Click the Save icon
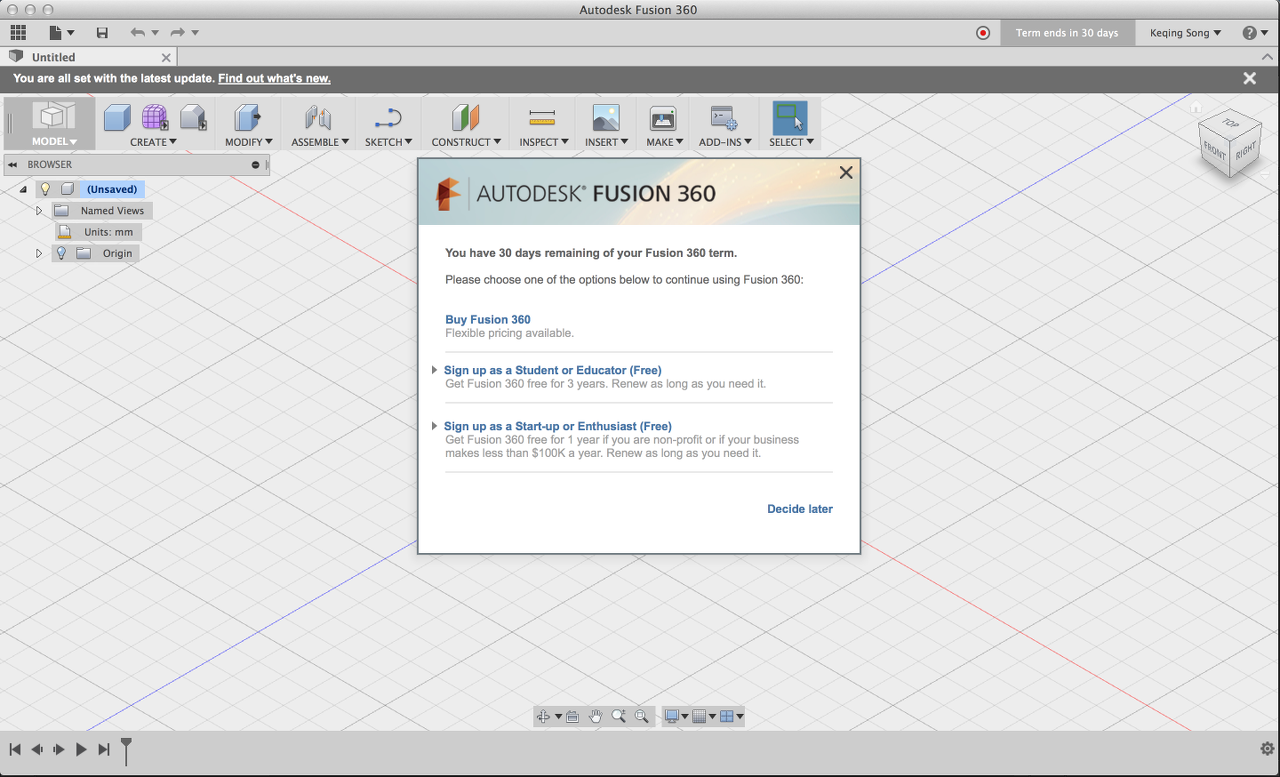 (x=102, y=33)
